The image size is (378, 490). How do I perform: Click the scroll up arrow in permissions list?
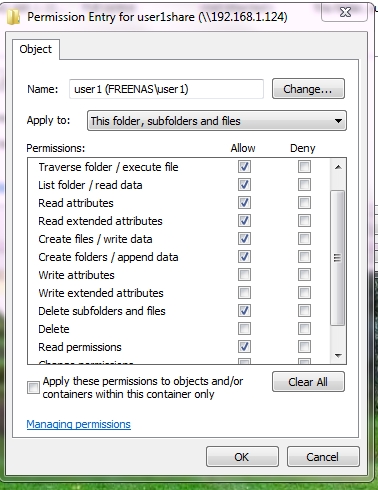pos(338,167)
